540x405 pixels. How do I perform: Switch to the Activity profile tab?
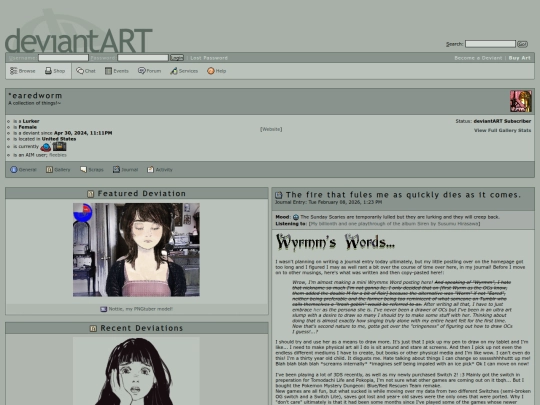pos(159,169)
